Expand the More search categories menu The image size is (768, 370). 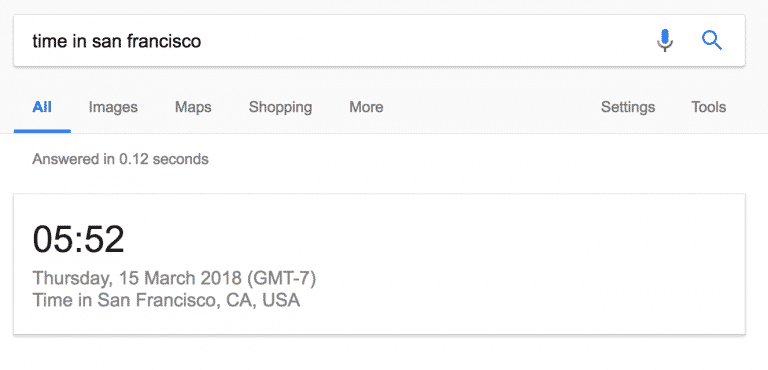click(366, 107)
